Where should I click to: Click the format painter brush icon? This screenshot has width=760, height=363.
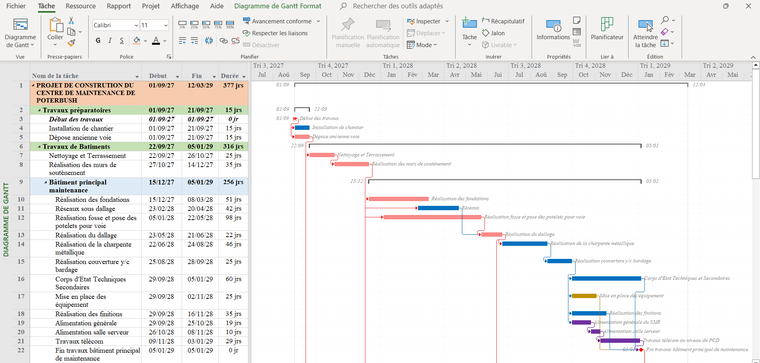coord(71,43)
